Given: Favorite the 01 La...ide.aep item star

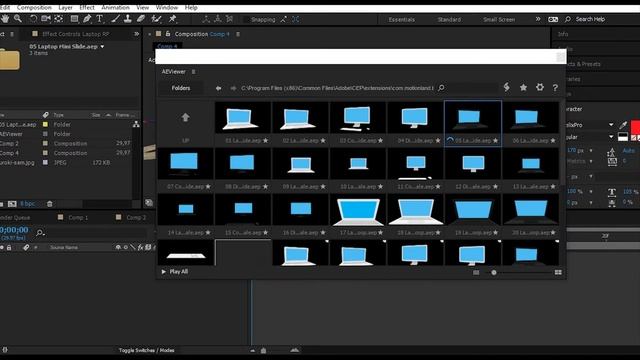Looking at the screenshot, I should point(266,140).
